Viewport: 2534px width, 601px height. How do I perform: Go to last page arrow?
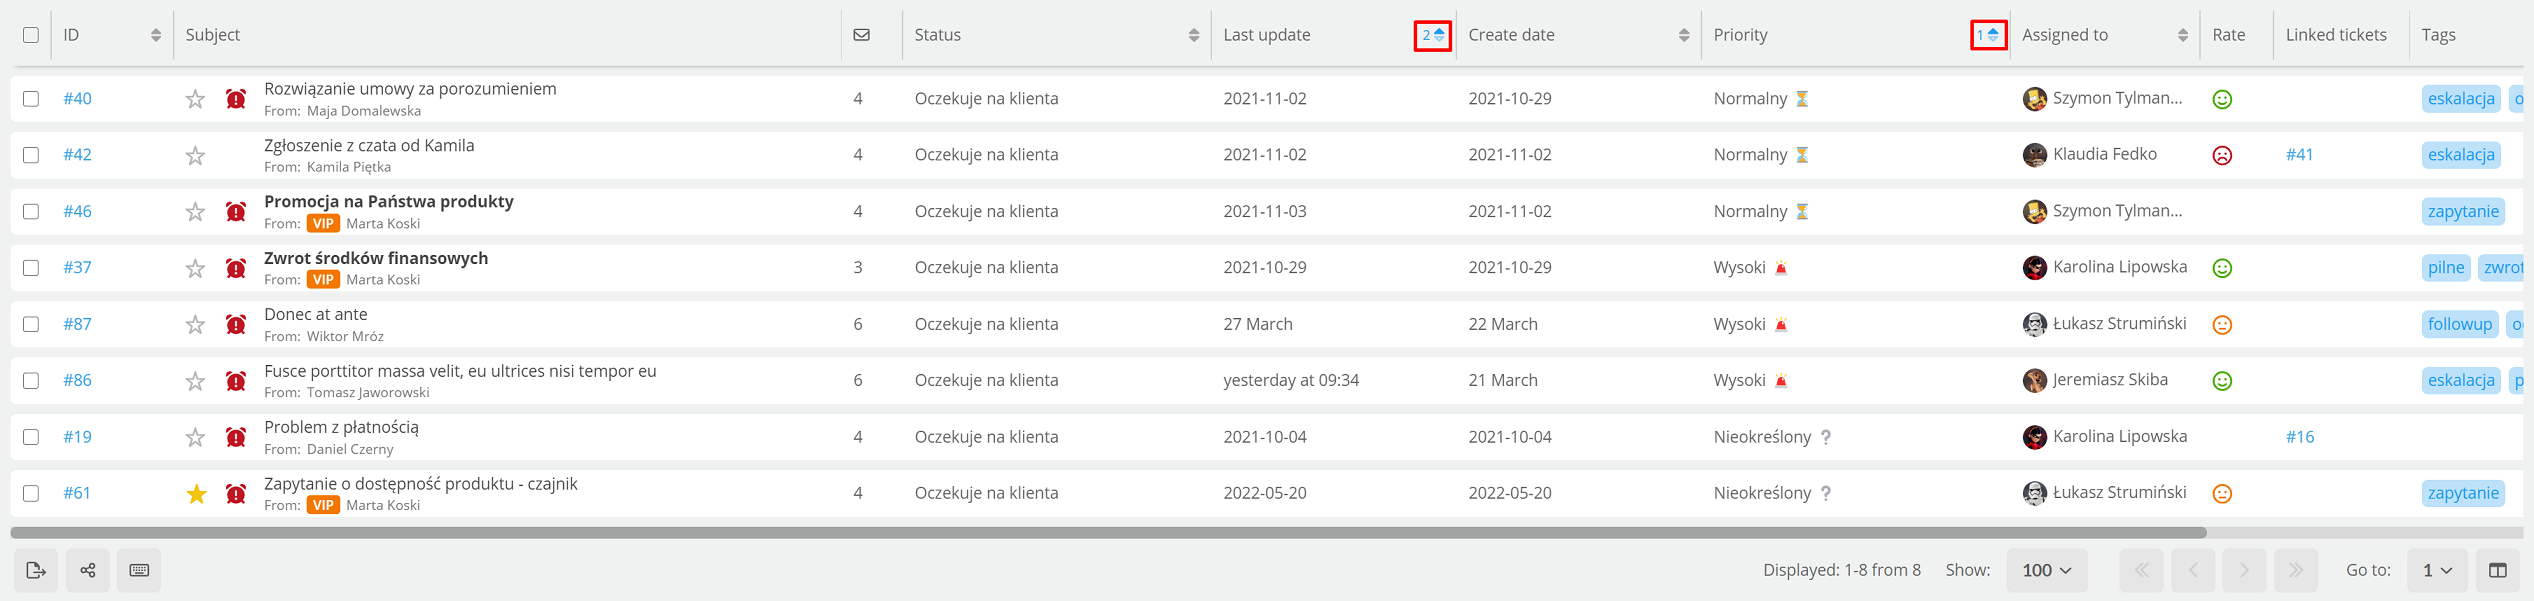(x=2296, y=570)
